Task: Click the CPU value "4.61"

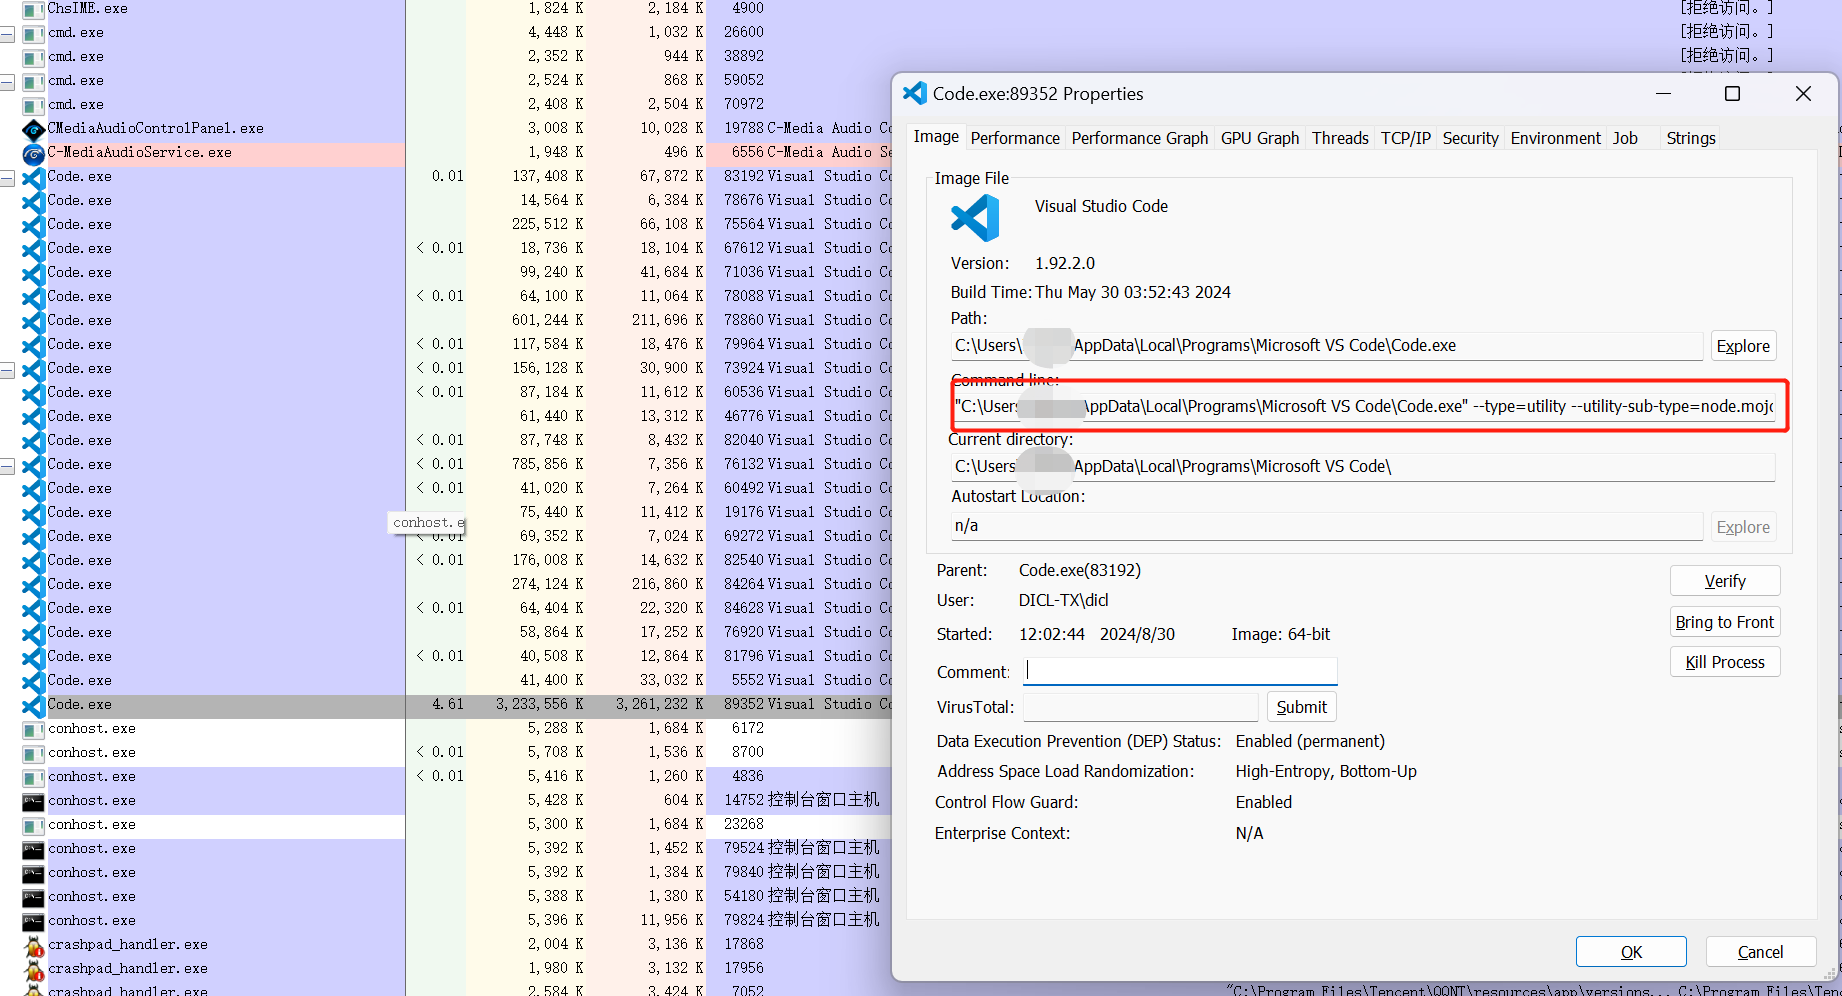Action: point(448,705)
